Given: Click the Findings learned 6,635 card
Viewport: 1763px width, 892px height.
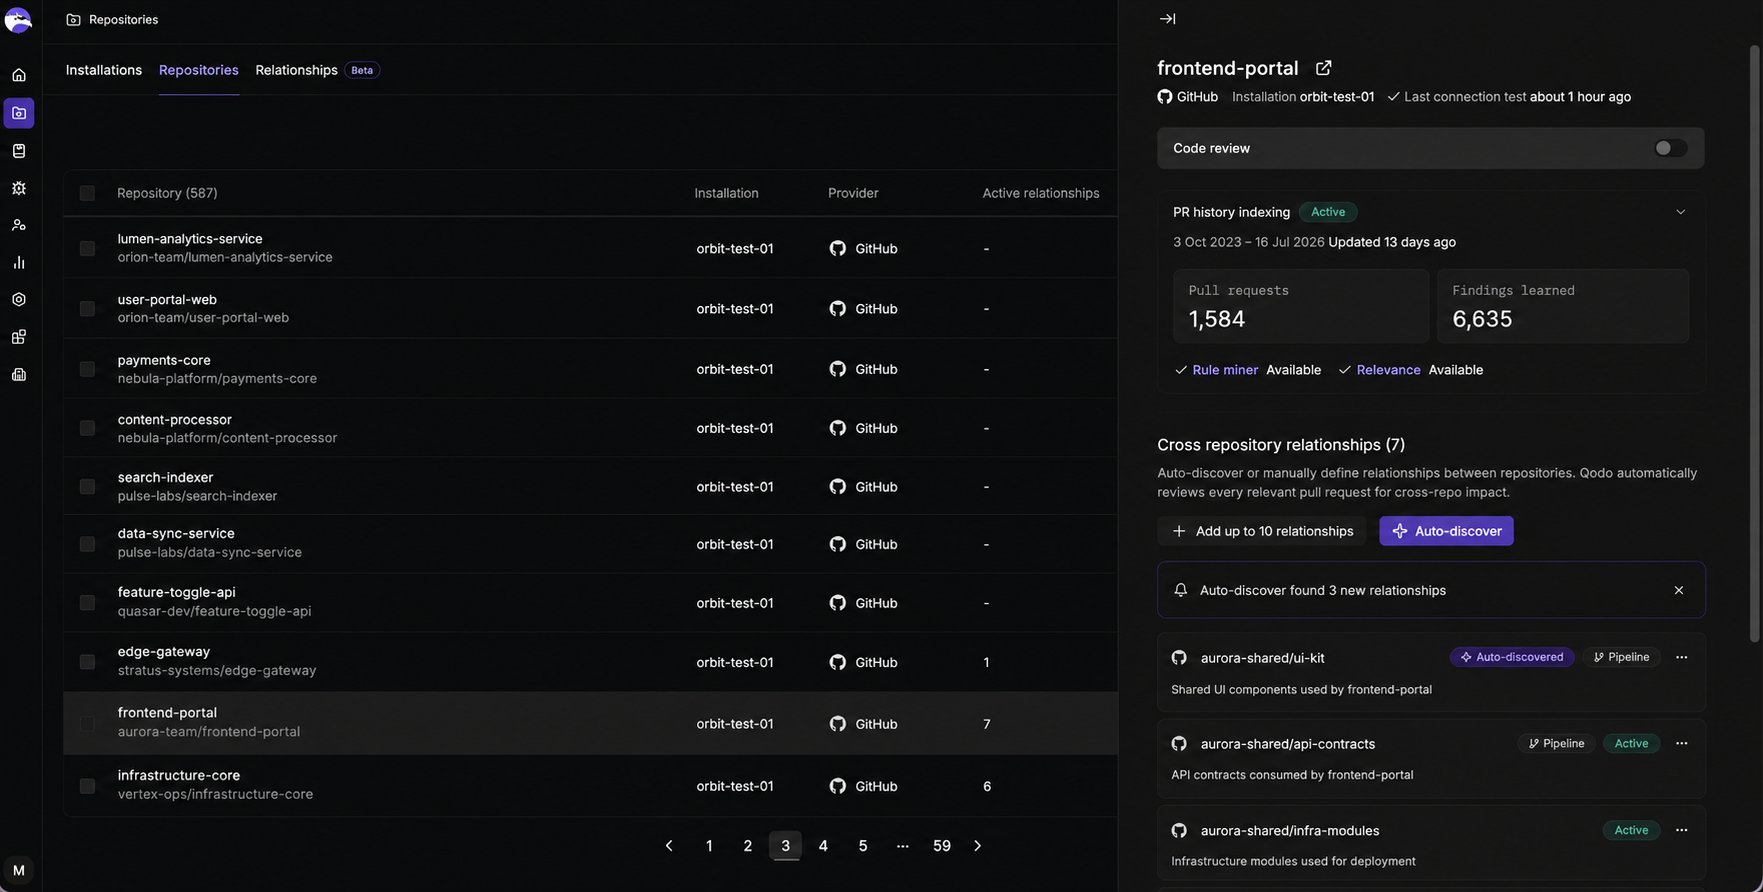Looking at the screenshot, I should tap(1563, 306).
